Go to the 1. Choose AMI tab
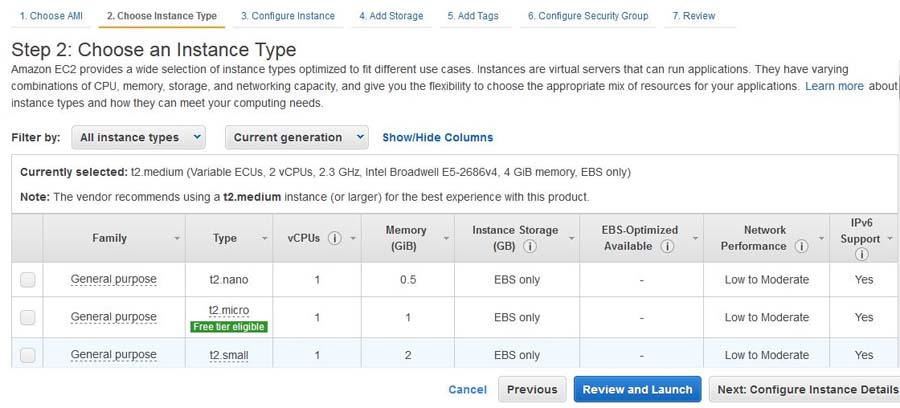Screen dimensions: 900x408 click(48, 16)
